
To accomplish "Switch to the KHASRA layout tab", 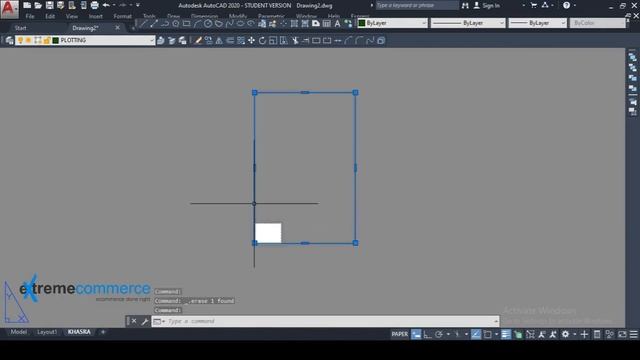I will [79, 332].
